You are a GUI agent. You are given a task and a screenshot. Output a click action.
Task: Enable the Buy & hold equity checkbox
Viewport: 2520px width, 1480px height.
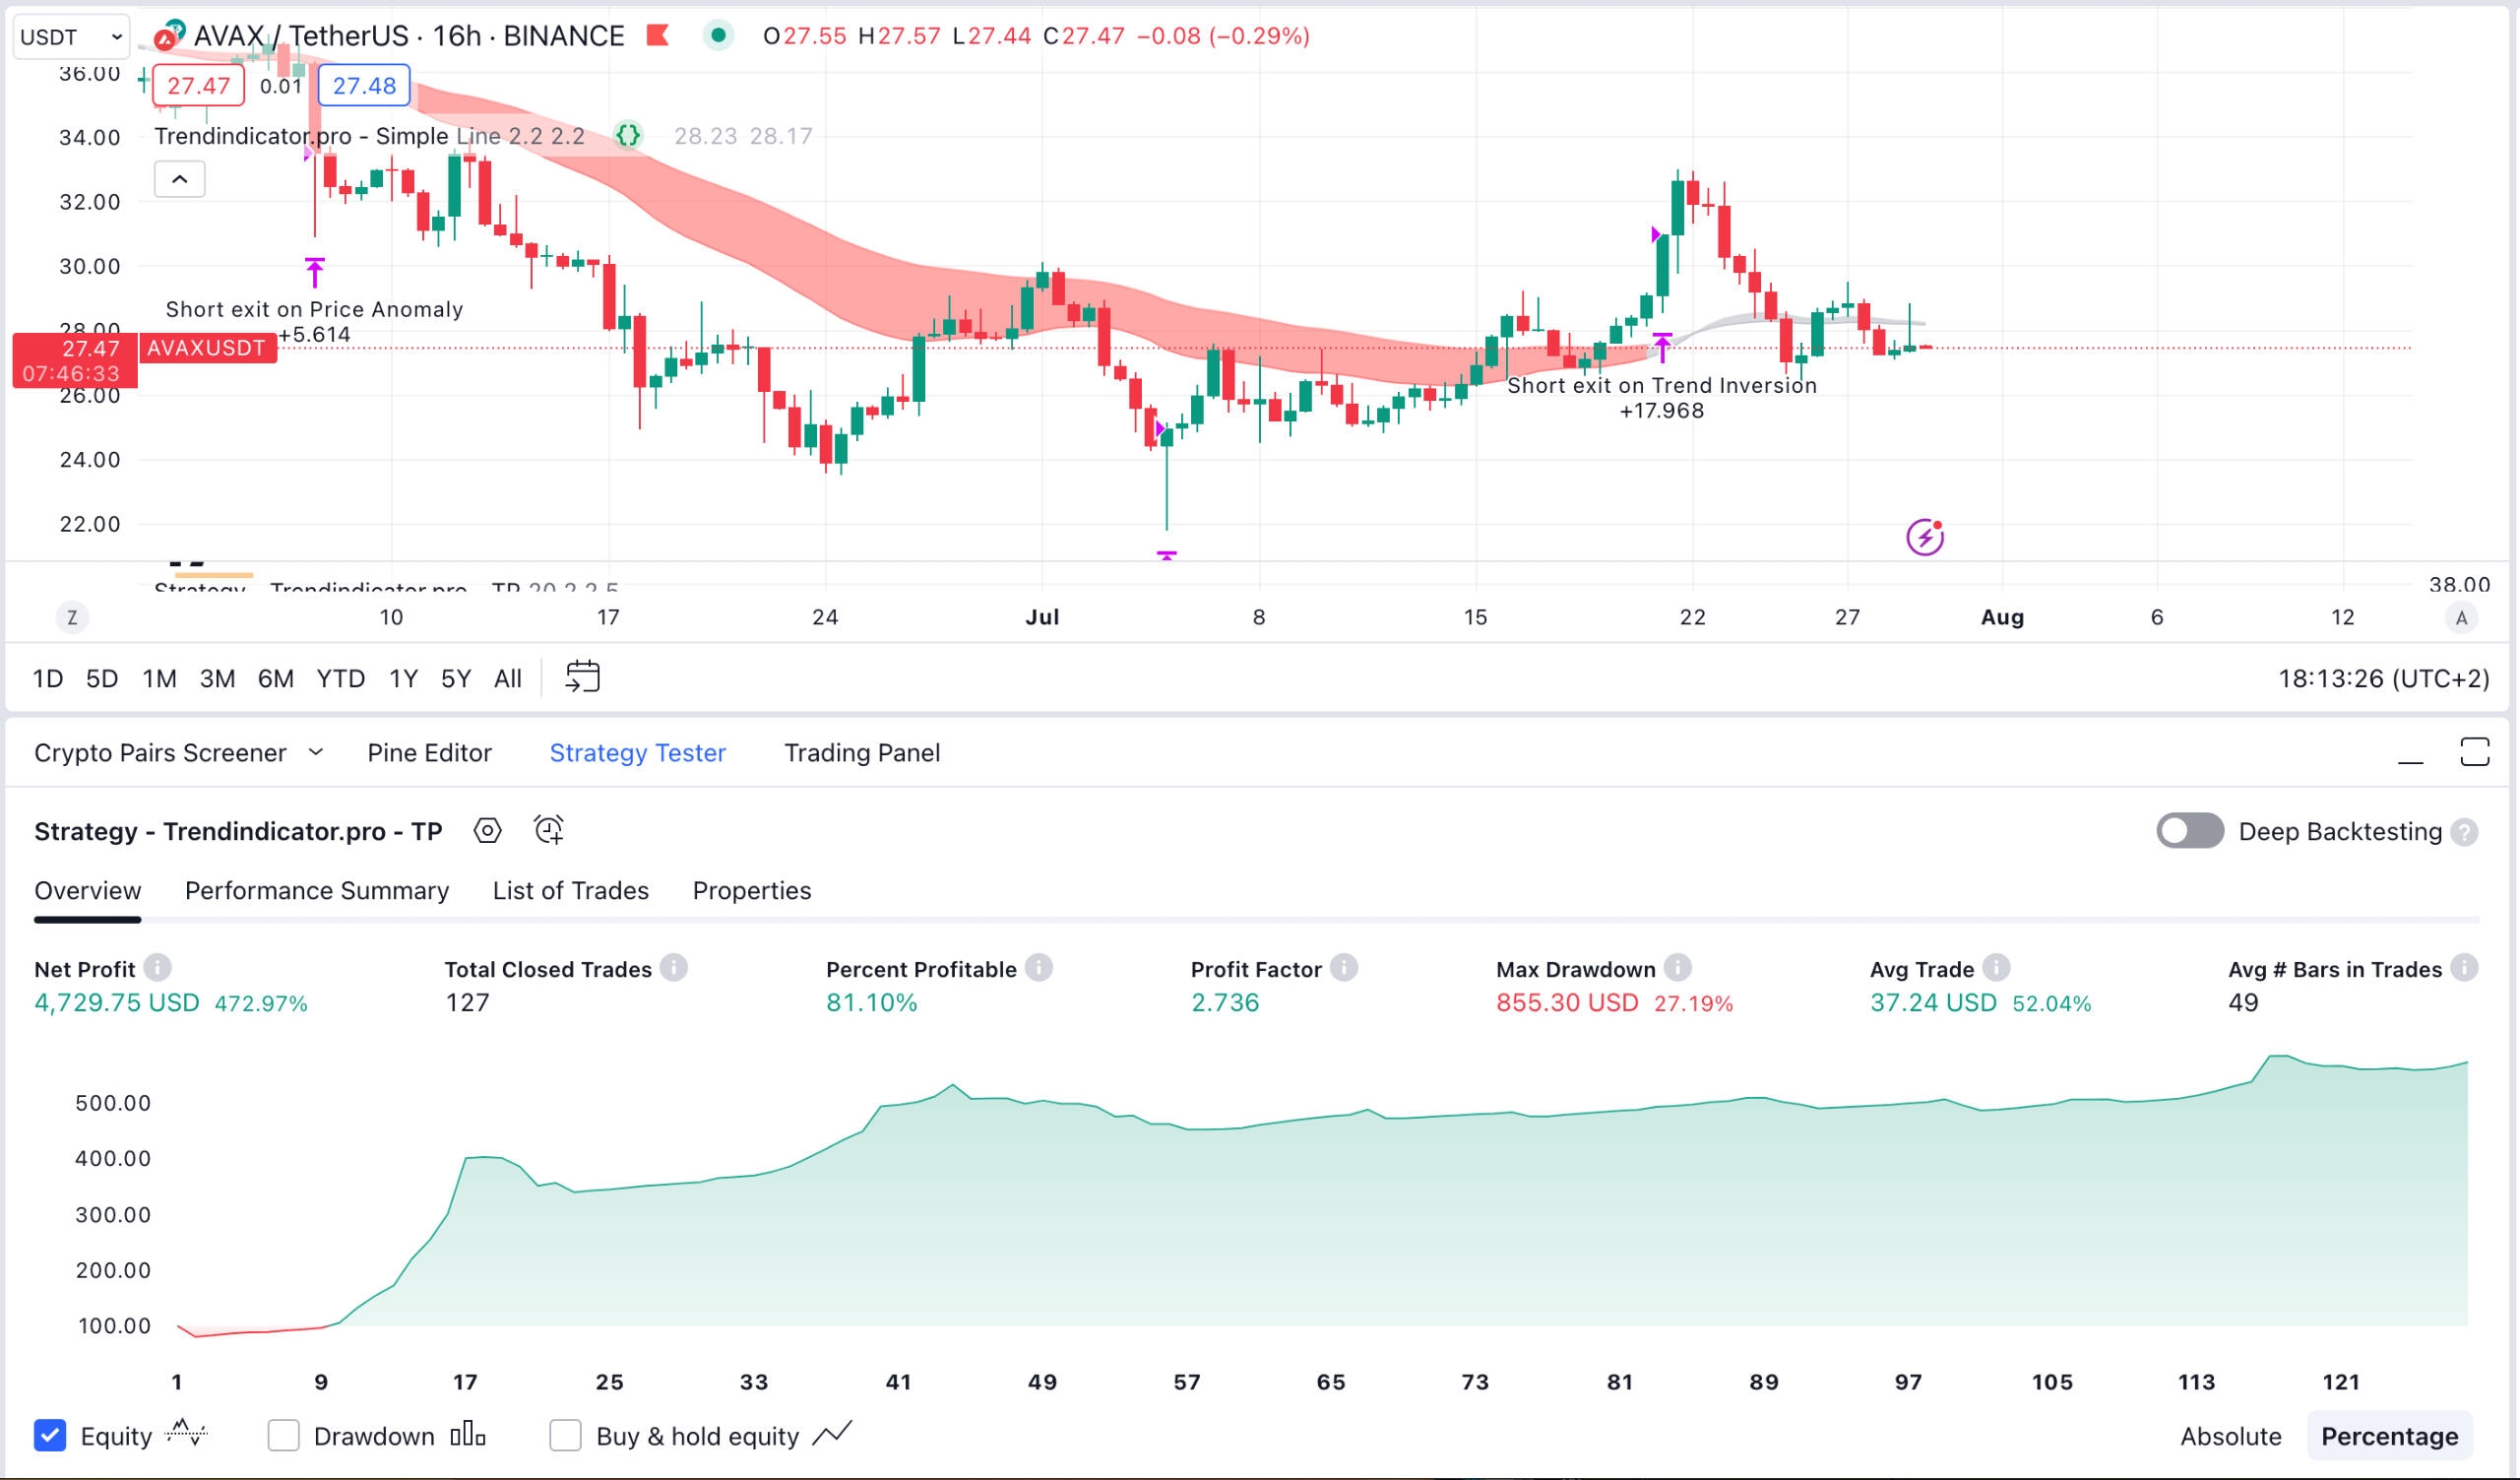pyautogui.click(x=566, y=1435)
